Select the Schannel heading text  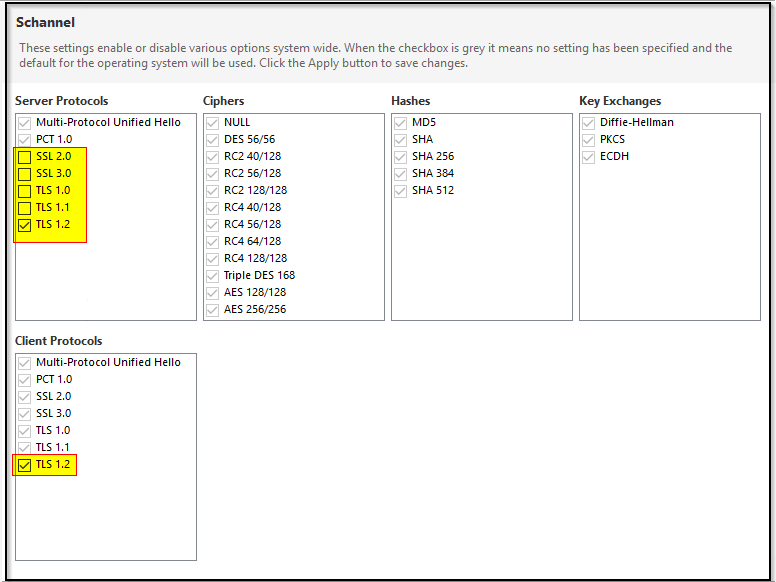click(x=45, y=22)
